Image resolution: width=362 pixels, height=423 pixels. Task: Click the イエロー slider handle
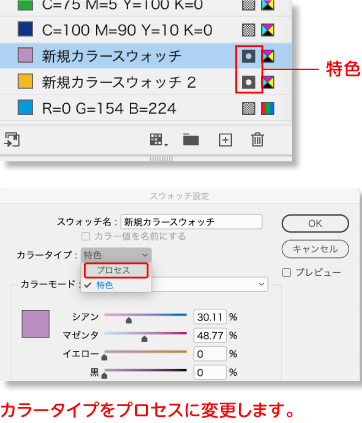tap(104, 357)
